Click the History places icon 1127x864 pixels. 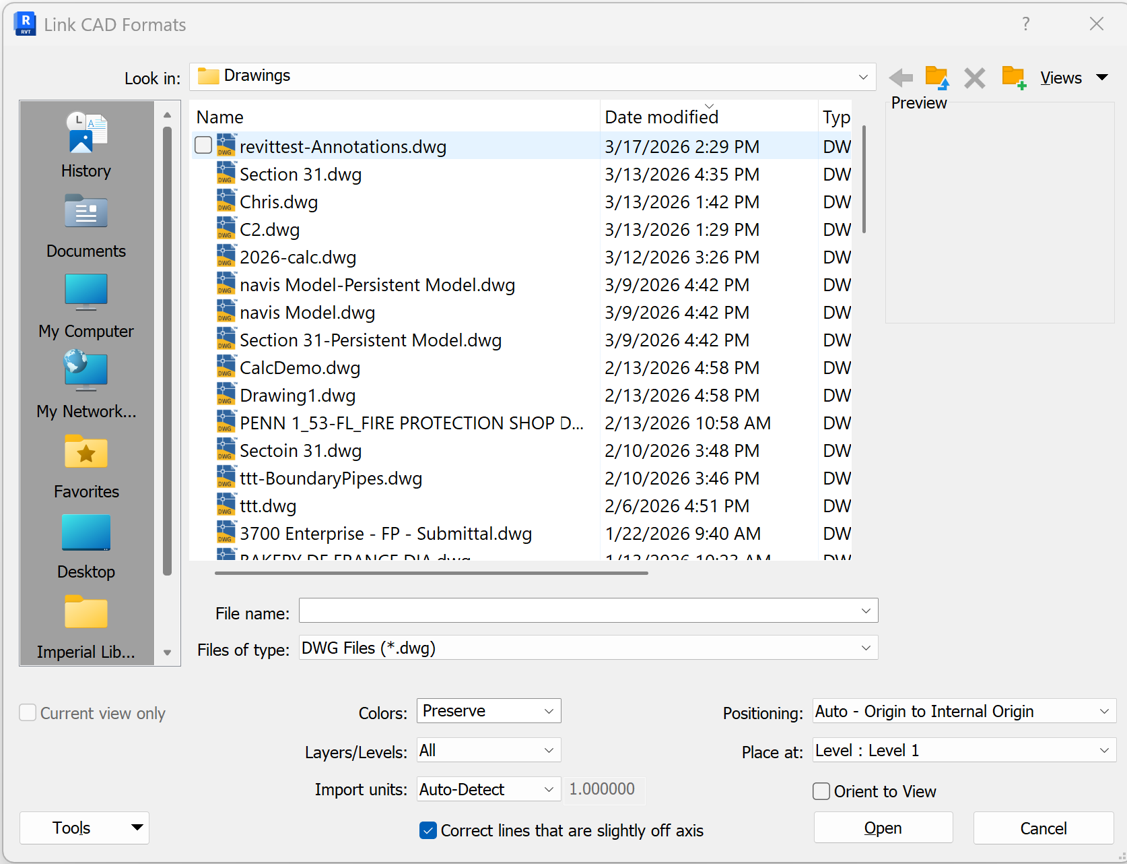tap(86, 134)
